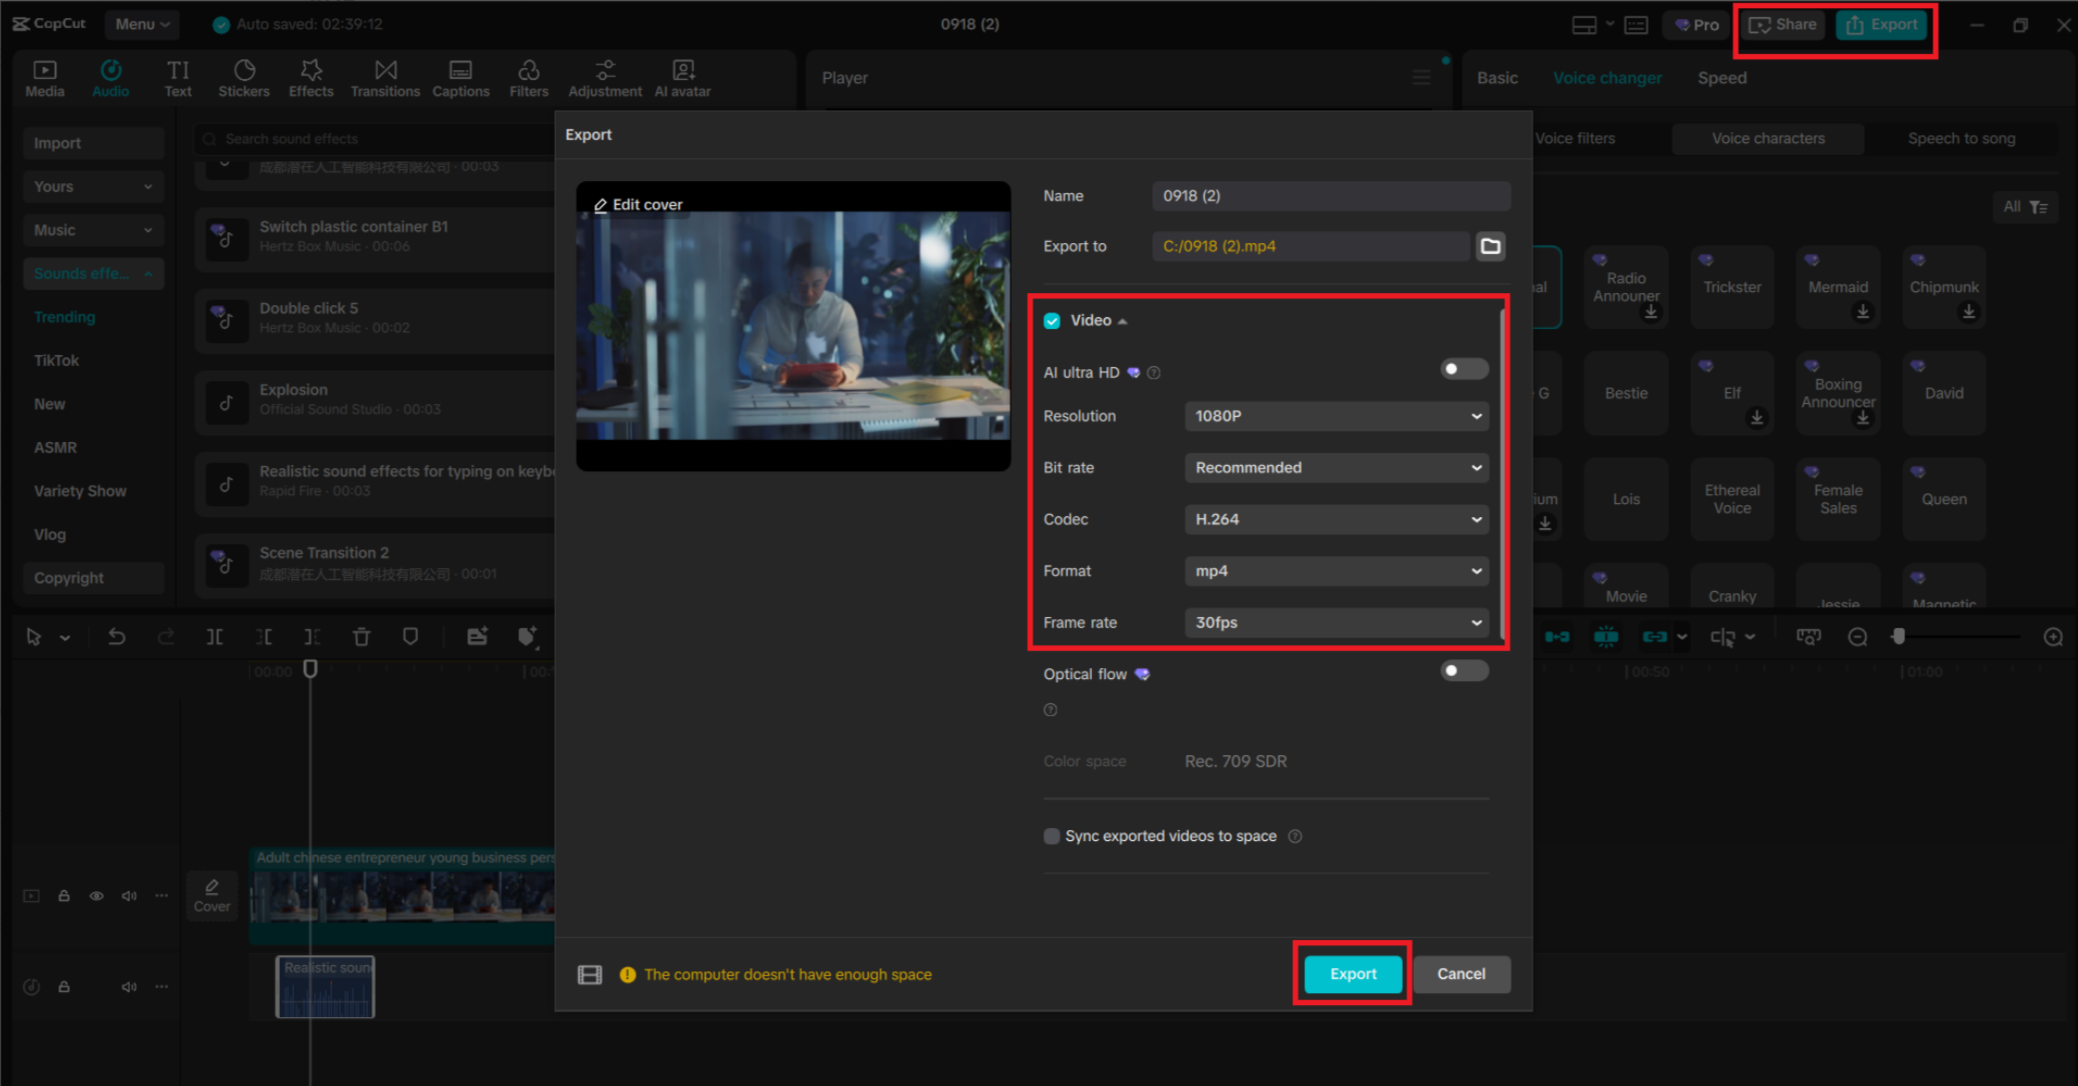2078x1086 pixels.
Task: Click the Export button in the dialog
Action: click(x=1352, y=973)
